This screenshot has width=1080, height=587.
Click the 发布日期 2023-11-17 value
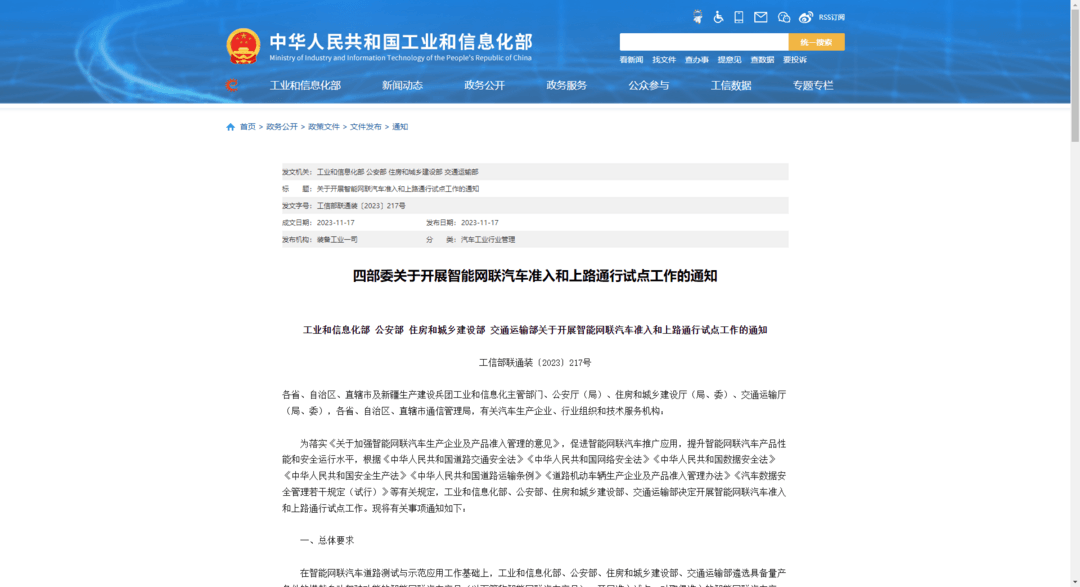pos(479,223)
